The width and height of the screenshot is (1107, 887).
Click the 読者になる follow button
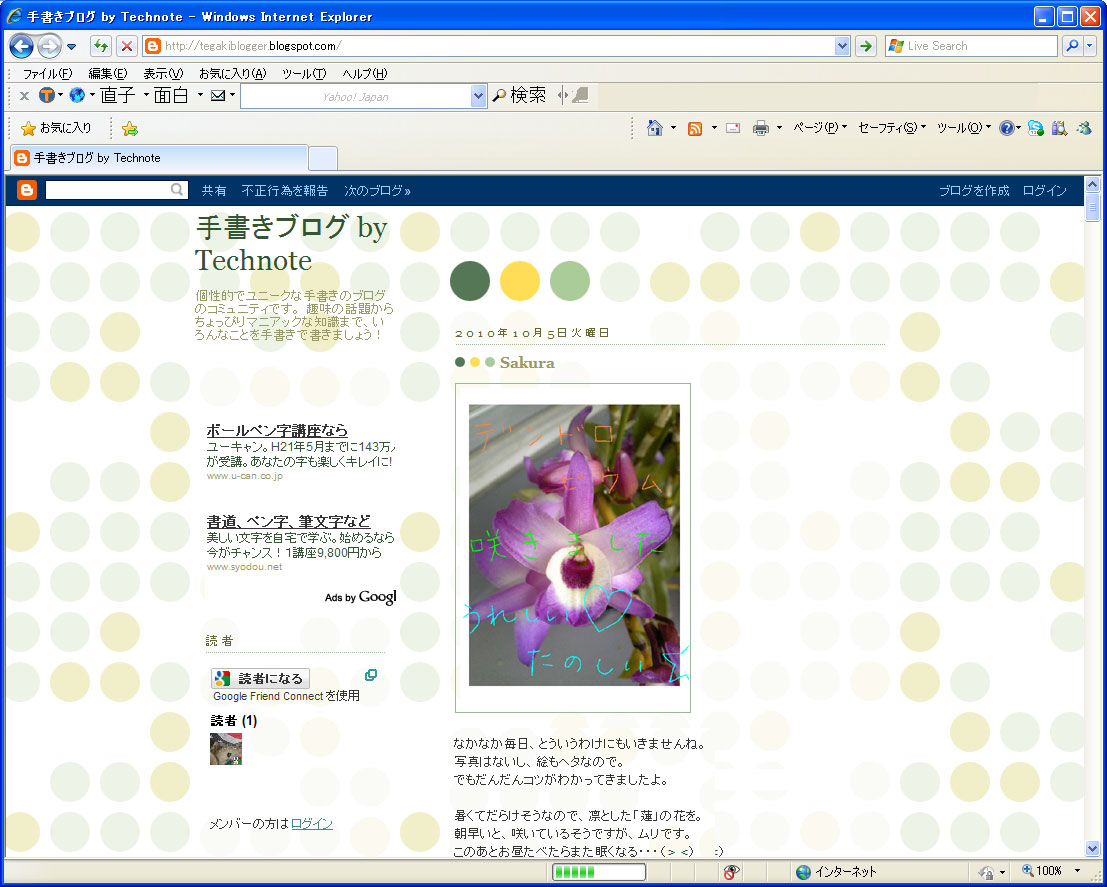click(x=260, y=679)
